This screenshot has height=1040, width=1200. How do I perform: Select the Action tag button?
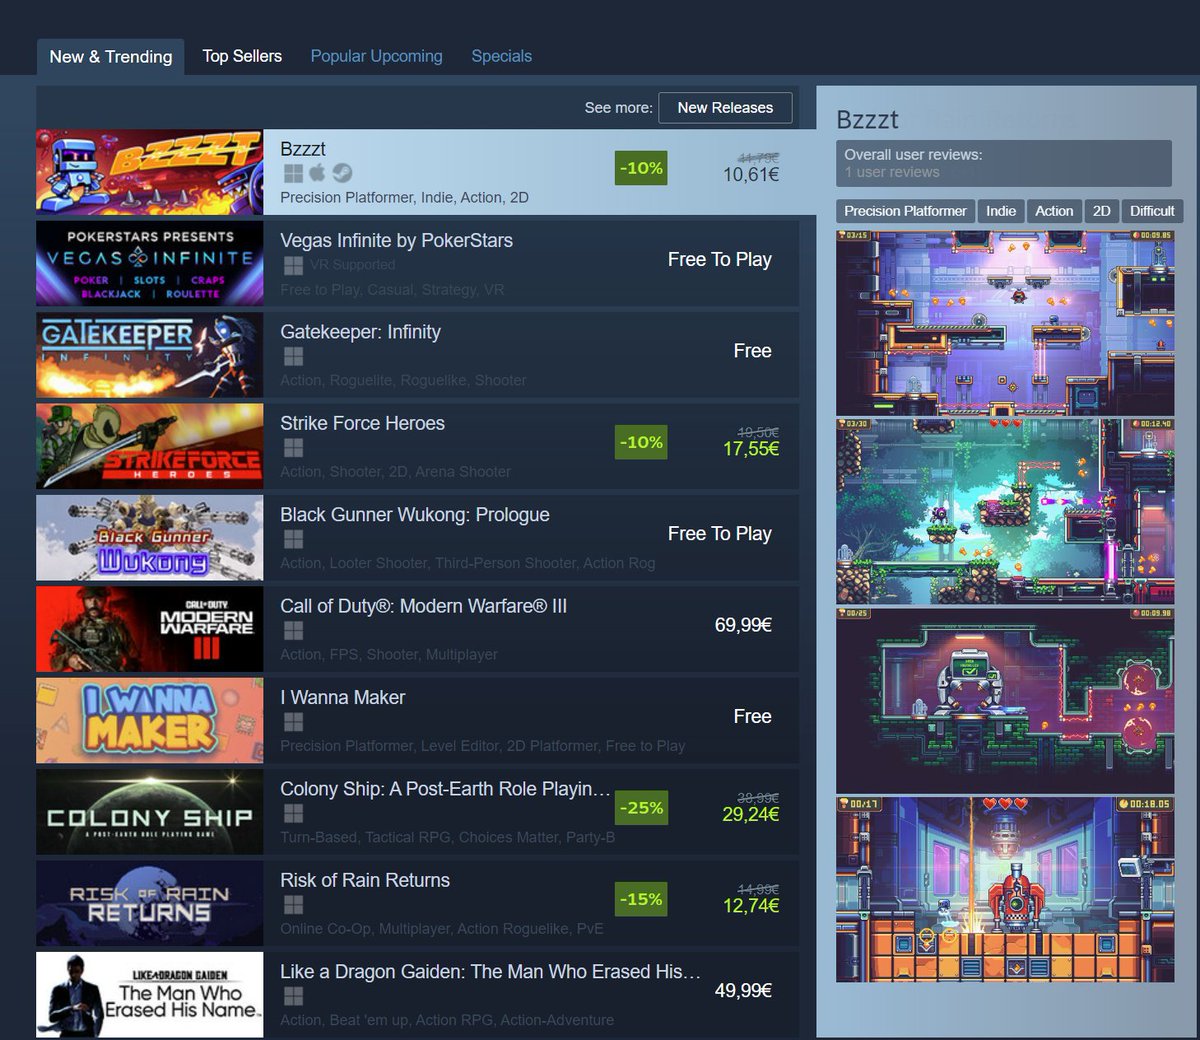[x=1054, y=211]
